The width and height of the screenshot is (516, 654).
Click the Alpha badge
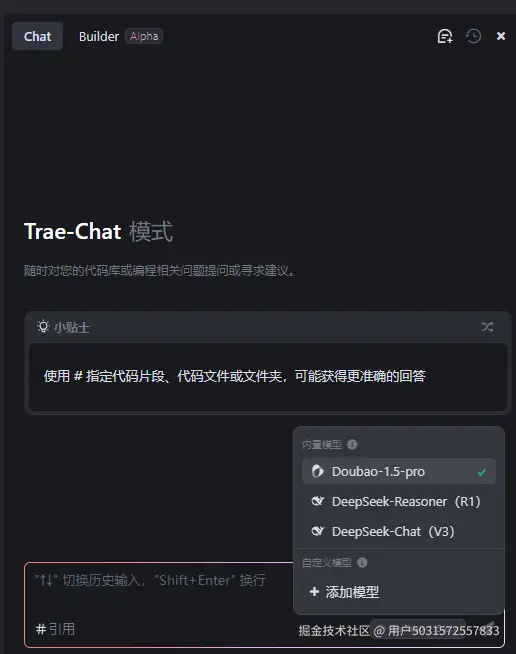point(144,36)
